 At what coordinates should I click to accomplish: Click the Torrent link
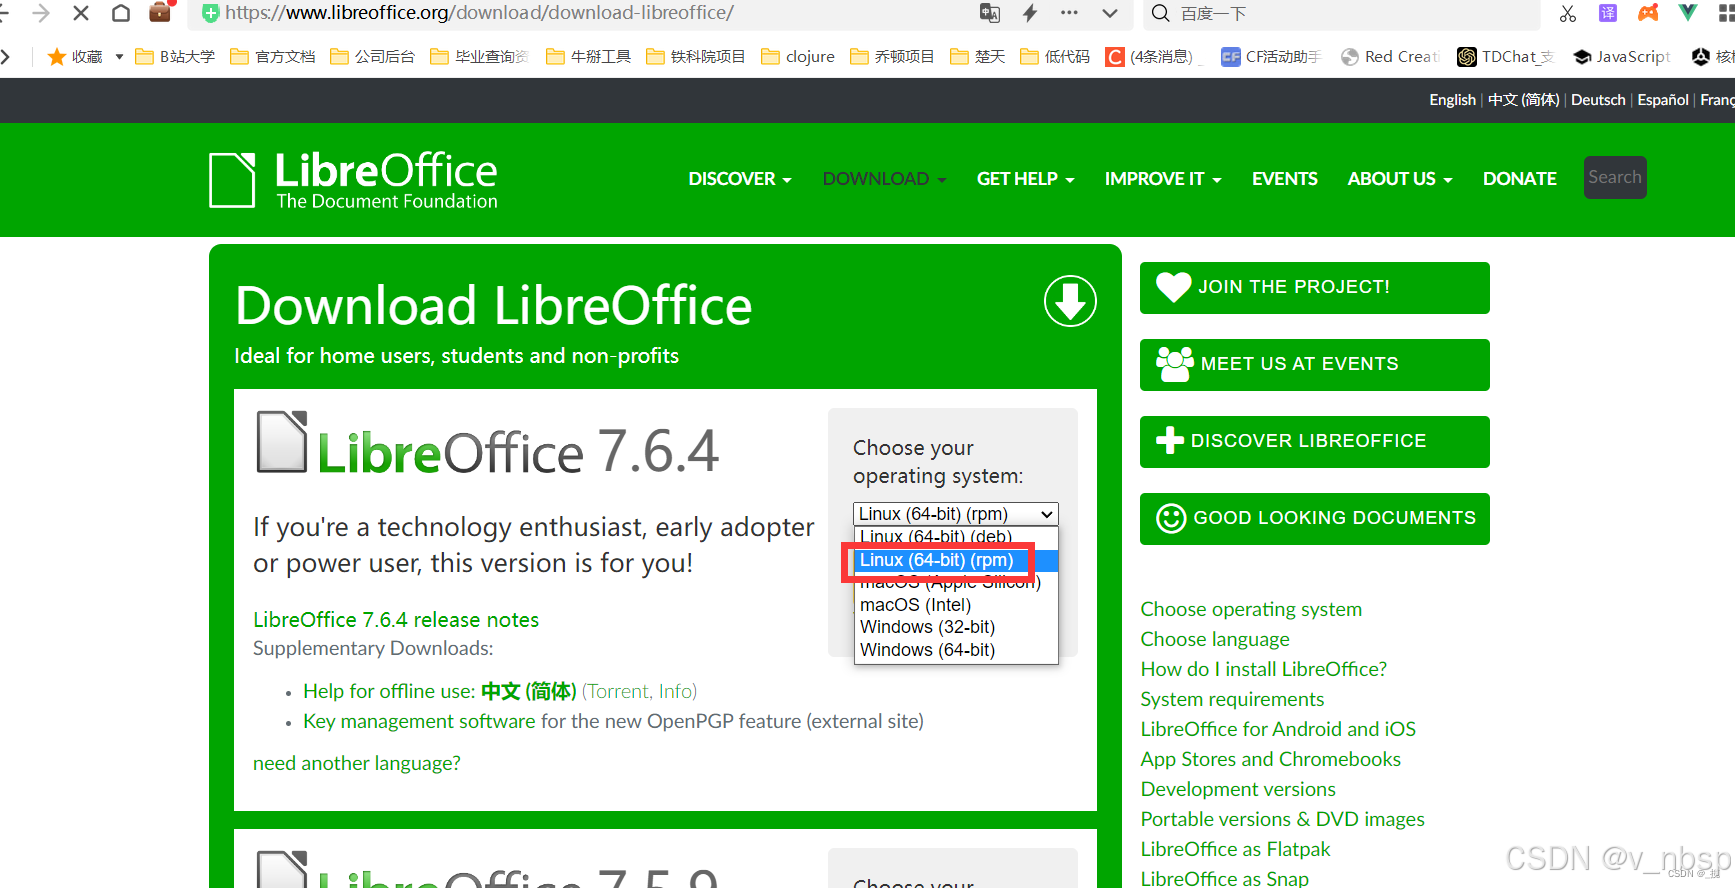[618, 691]
